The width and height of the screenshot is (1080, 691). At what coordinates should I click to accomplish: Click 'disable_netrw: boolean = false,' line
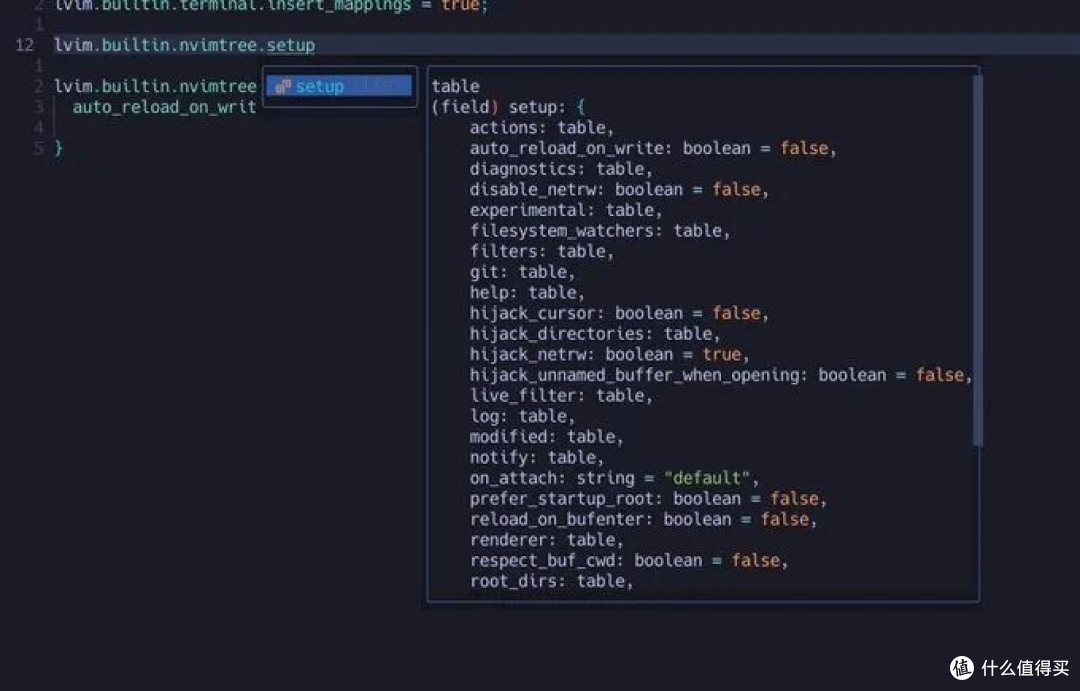pyautogui.click(x=619, y=189)
